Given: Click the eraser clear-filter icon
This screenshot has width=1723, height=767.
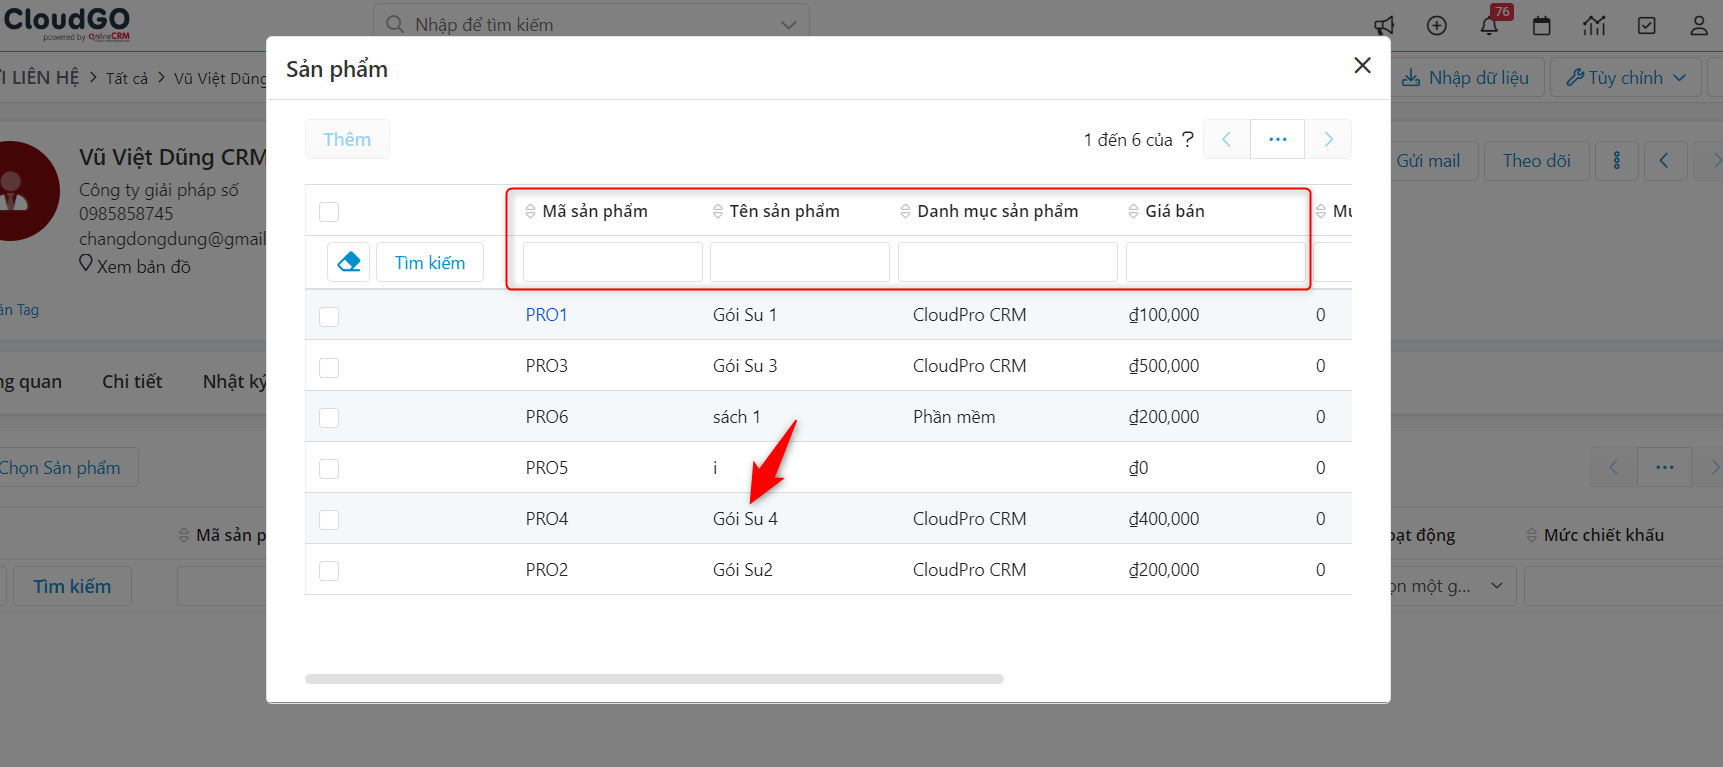Looking at the screenshot, I should click(349, 262).
